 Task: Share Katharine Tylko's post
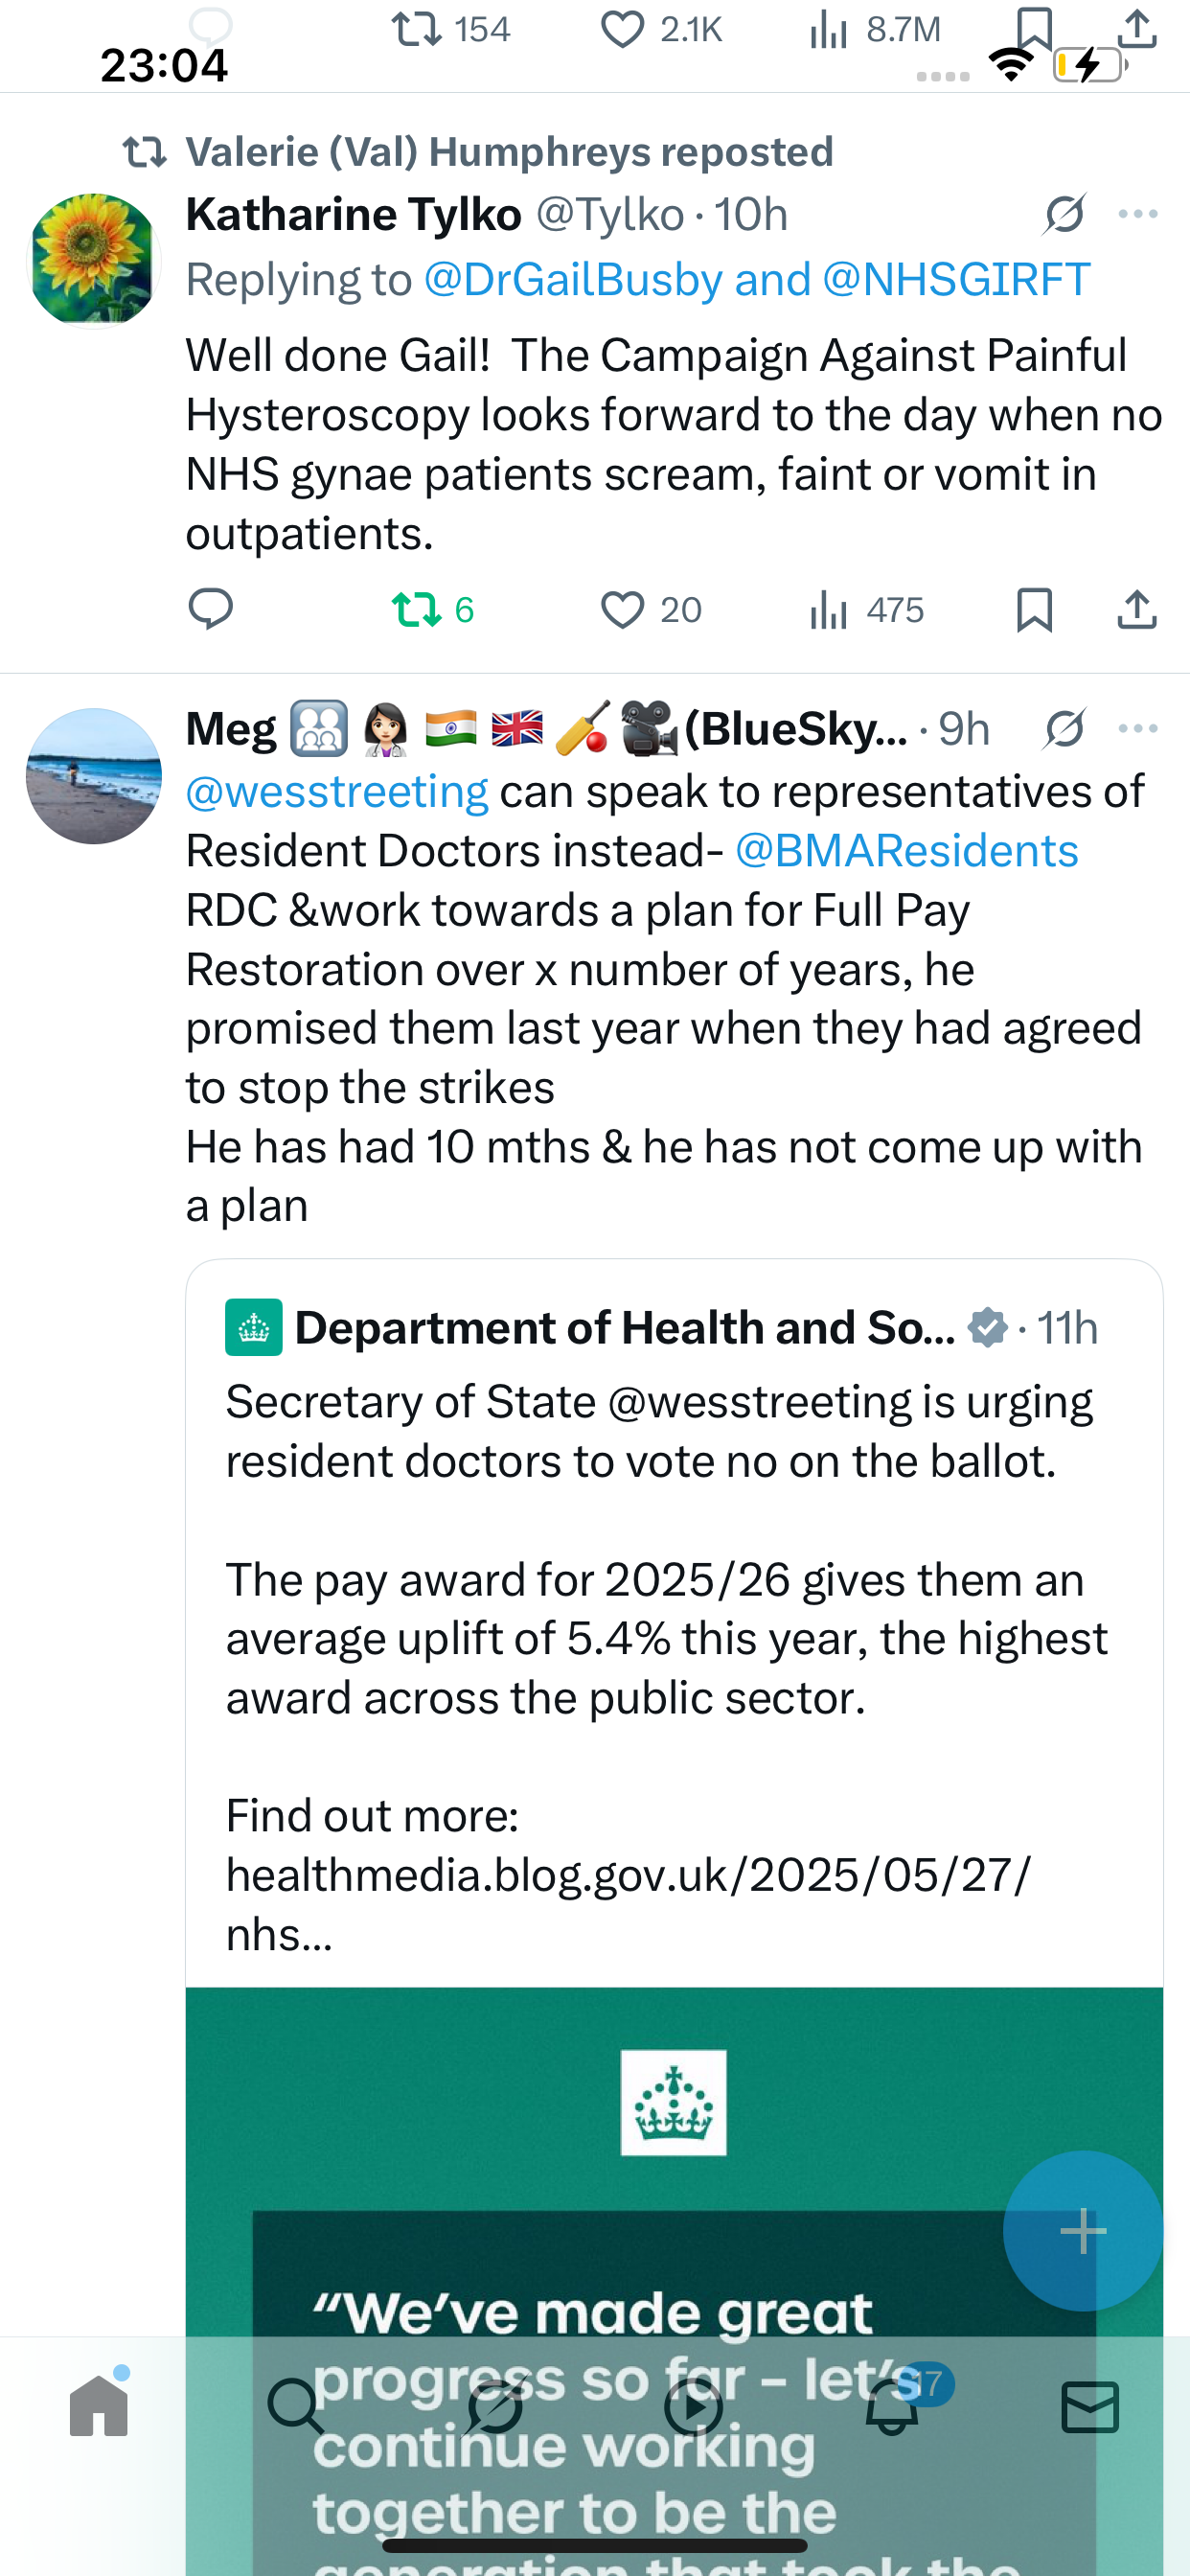pos(1137,609)
